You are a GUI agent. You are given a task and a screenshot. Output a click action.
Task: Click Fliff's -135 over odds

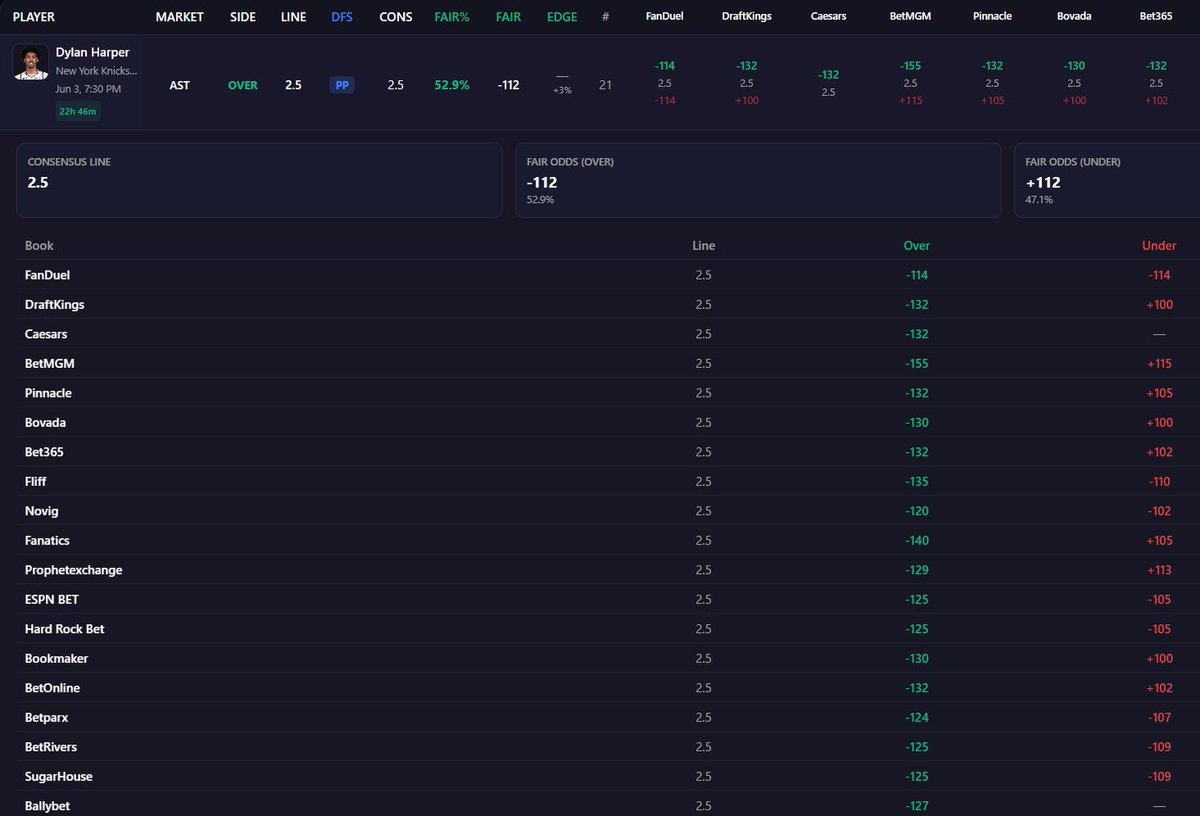[x=916, y=481]
